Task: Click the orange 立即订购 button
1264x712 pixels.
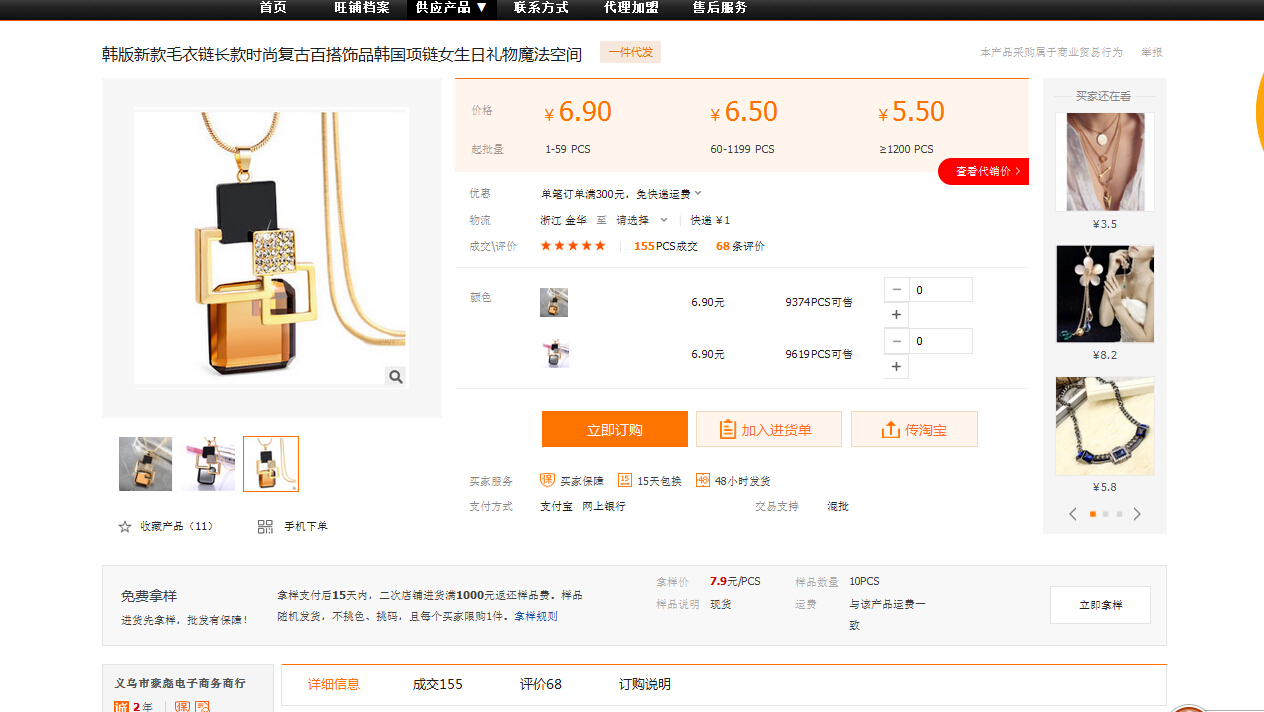Action: pos(614,430)
